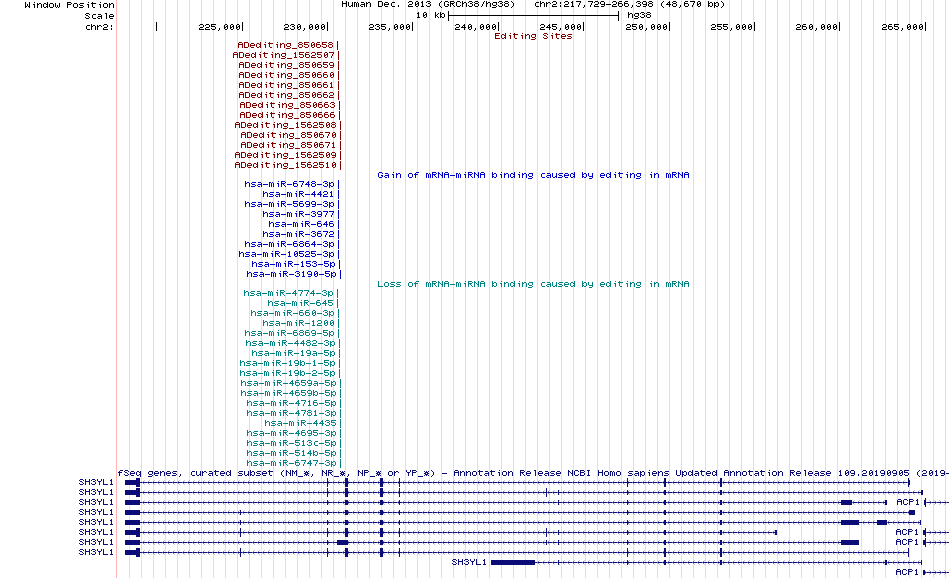
Task: Select hsa-miR-6748-3p in the gain track
Action: pyautogui.click(x=290, y=184)
